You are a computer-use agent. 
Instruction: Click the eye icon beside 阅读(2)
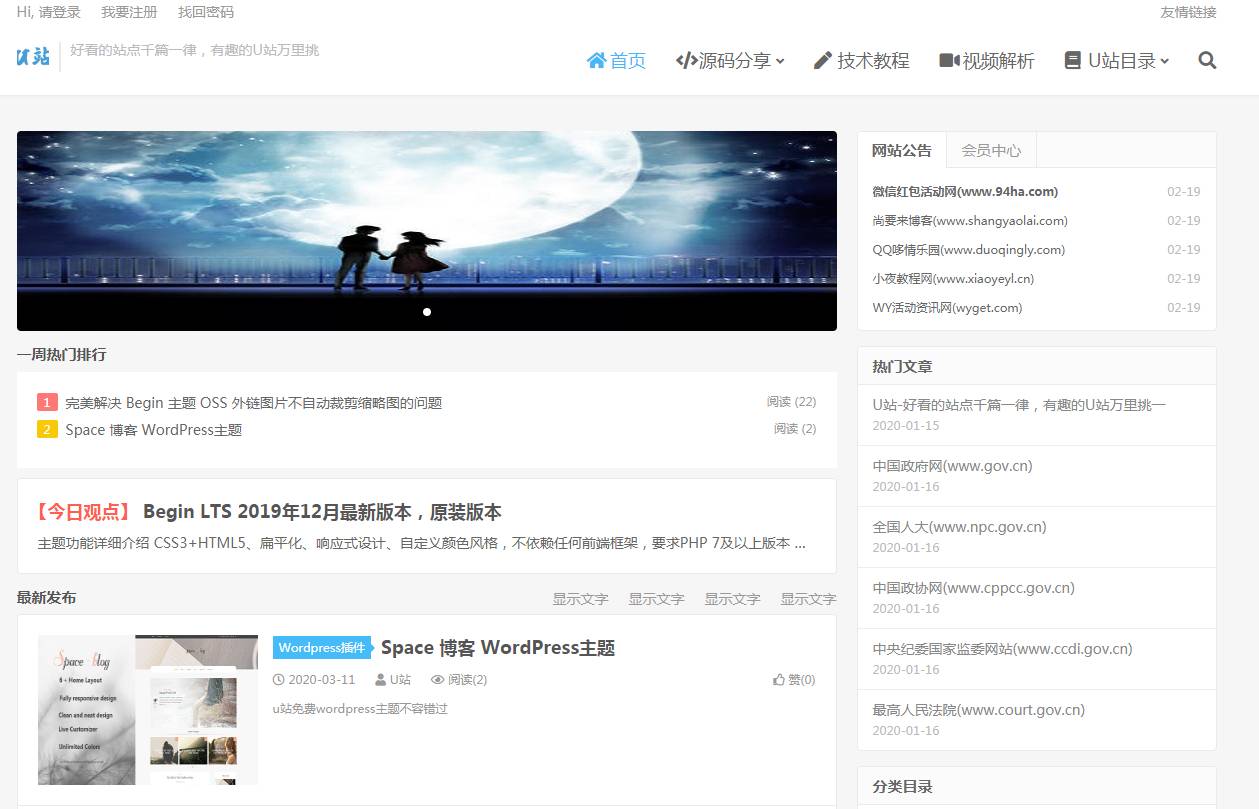pyautogui.click(x=437, y=680)
